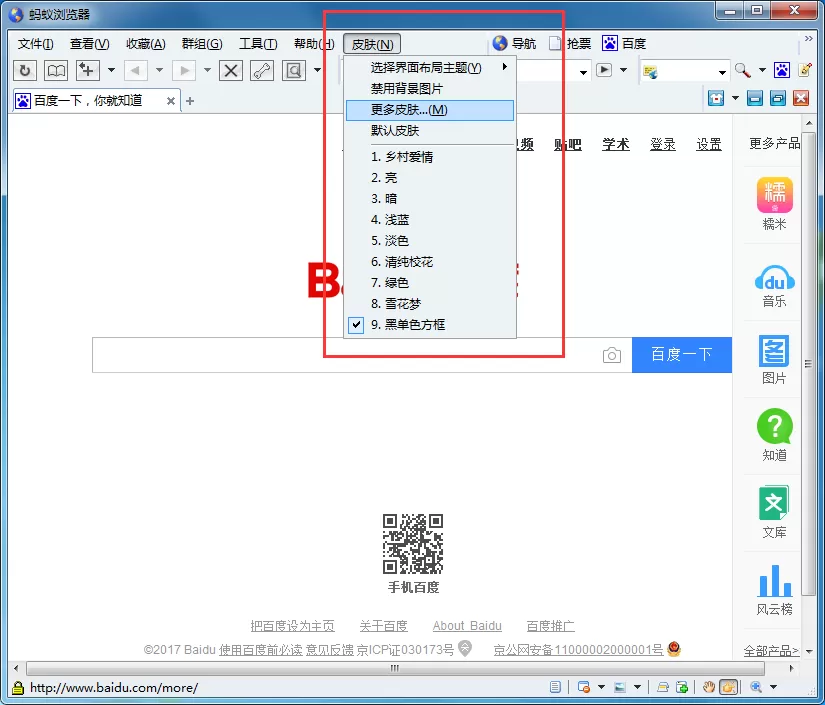Click the status bar zoom magnifier icon
The width and height of the screenshot is (825, 705).
[756, 687]
